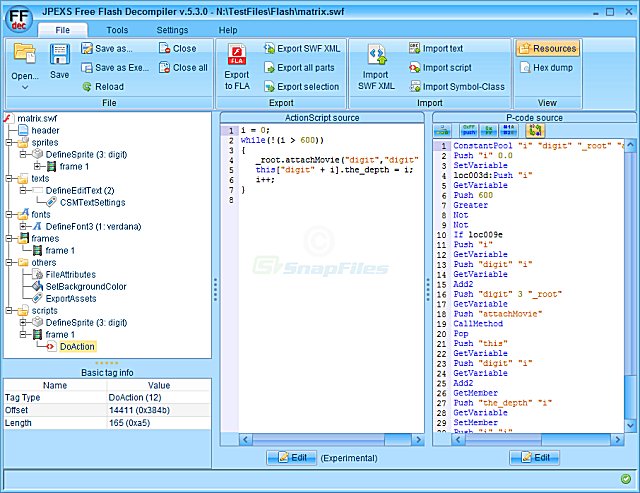Show P-code graph view button

click(442, 131)
